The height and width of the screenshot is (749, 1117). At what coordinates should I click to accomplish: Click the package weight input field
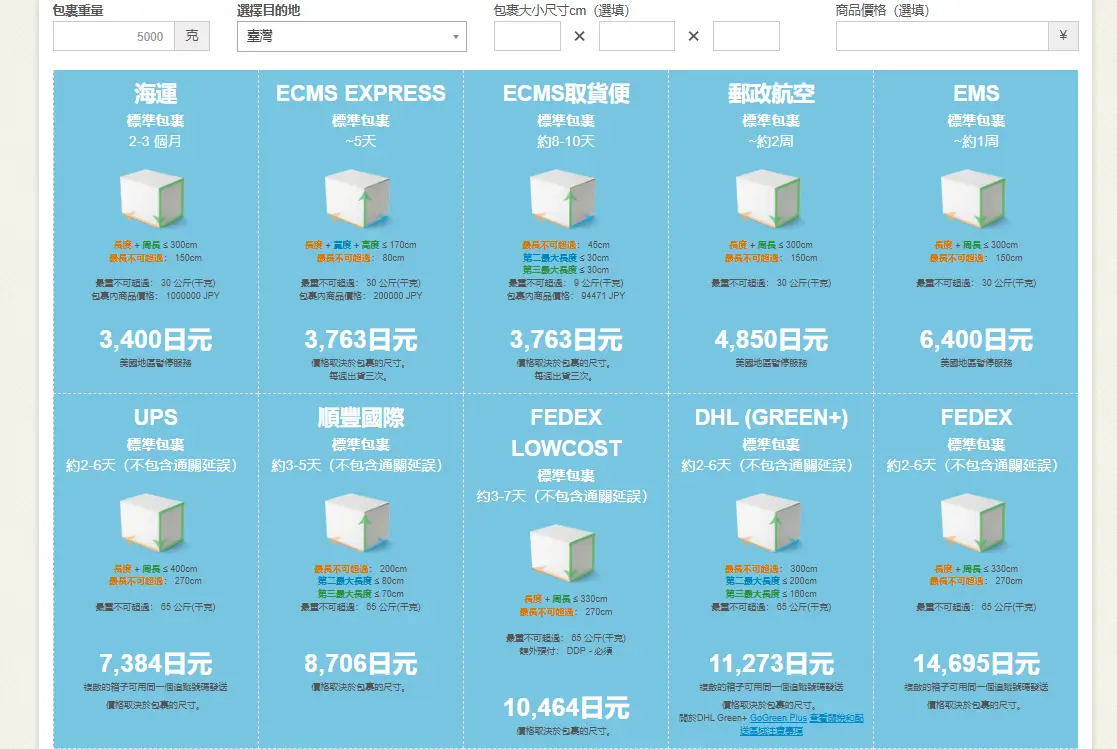114,36
